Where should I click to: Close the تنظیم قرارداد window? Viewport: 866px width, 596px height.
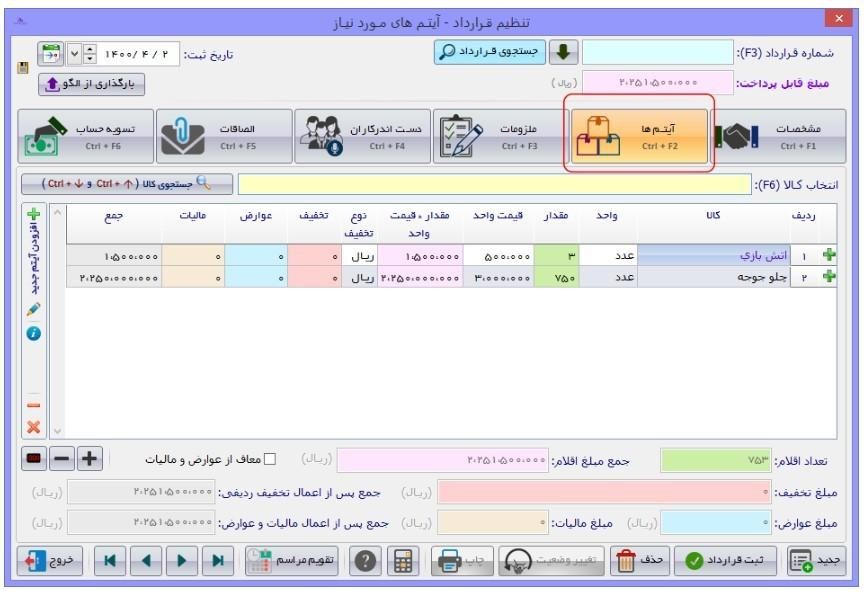(839, 18)
